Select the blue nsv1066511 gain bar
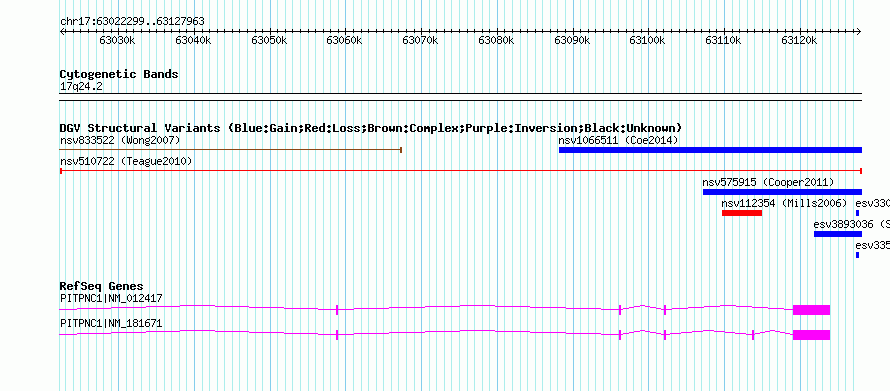This screenshot has width=890, height=391. 711,150
